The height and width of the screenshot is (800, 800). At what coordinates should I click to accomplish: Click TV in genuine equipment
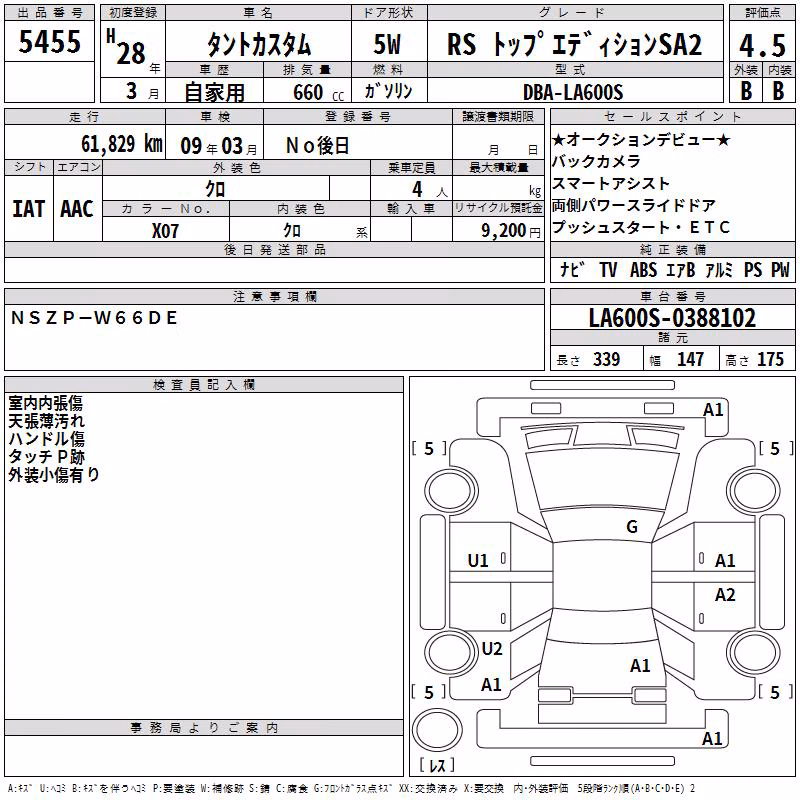coord(608,269)
